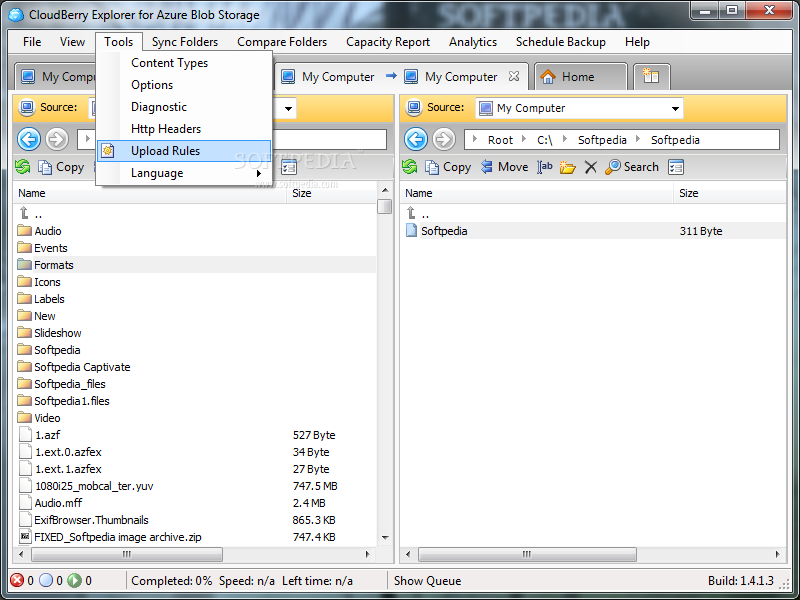
Task: Open properties list icon in right pane toolbar
Action: tap(676, 167)
